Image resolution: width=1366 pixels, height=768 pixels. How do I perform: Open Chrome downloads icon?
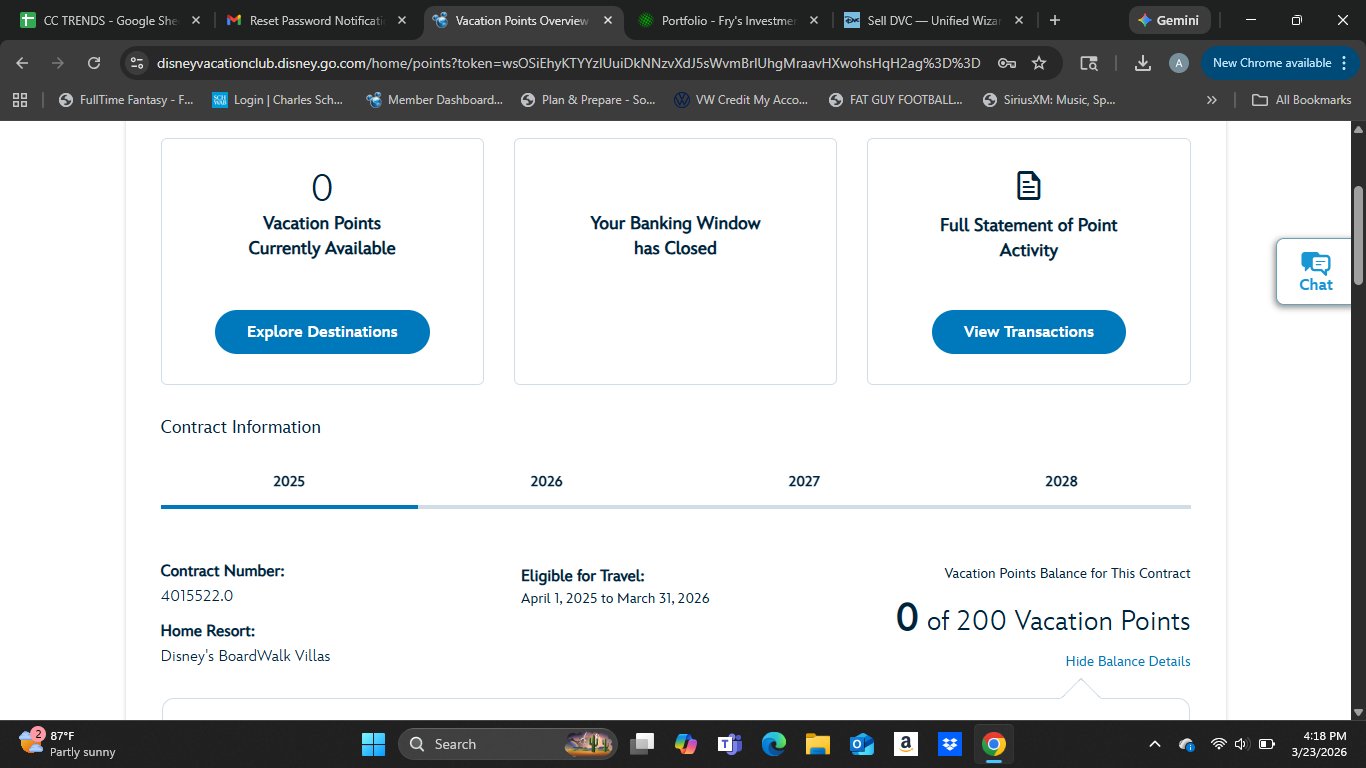(1143, 63)
